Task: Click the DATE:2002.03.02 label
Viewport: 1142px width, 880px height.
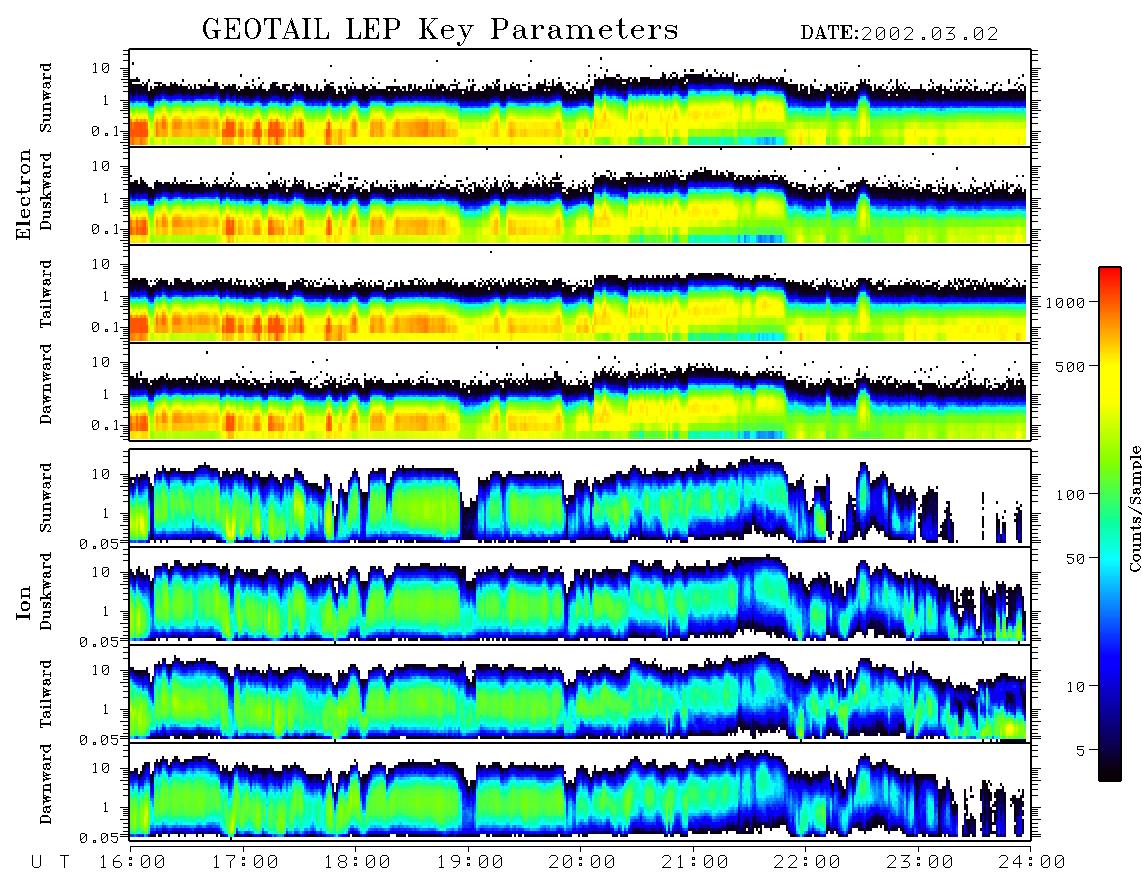Action: pos(899,34)
